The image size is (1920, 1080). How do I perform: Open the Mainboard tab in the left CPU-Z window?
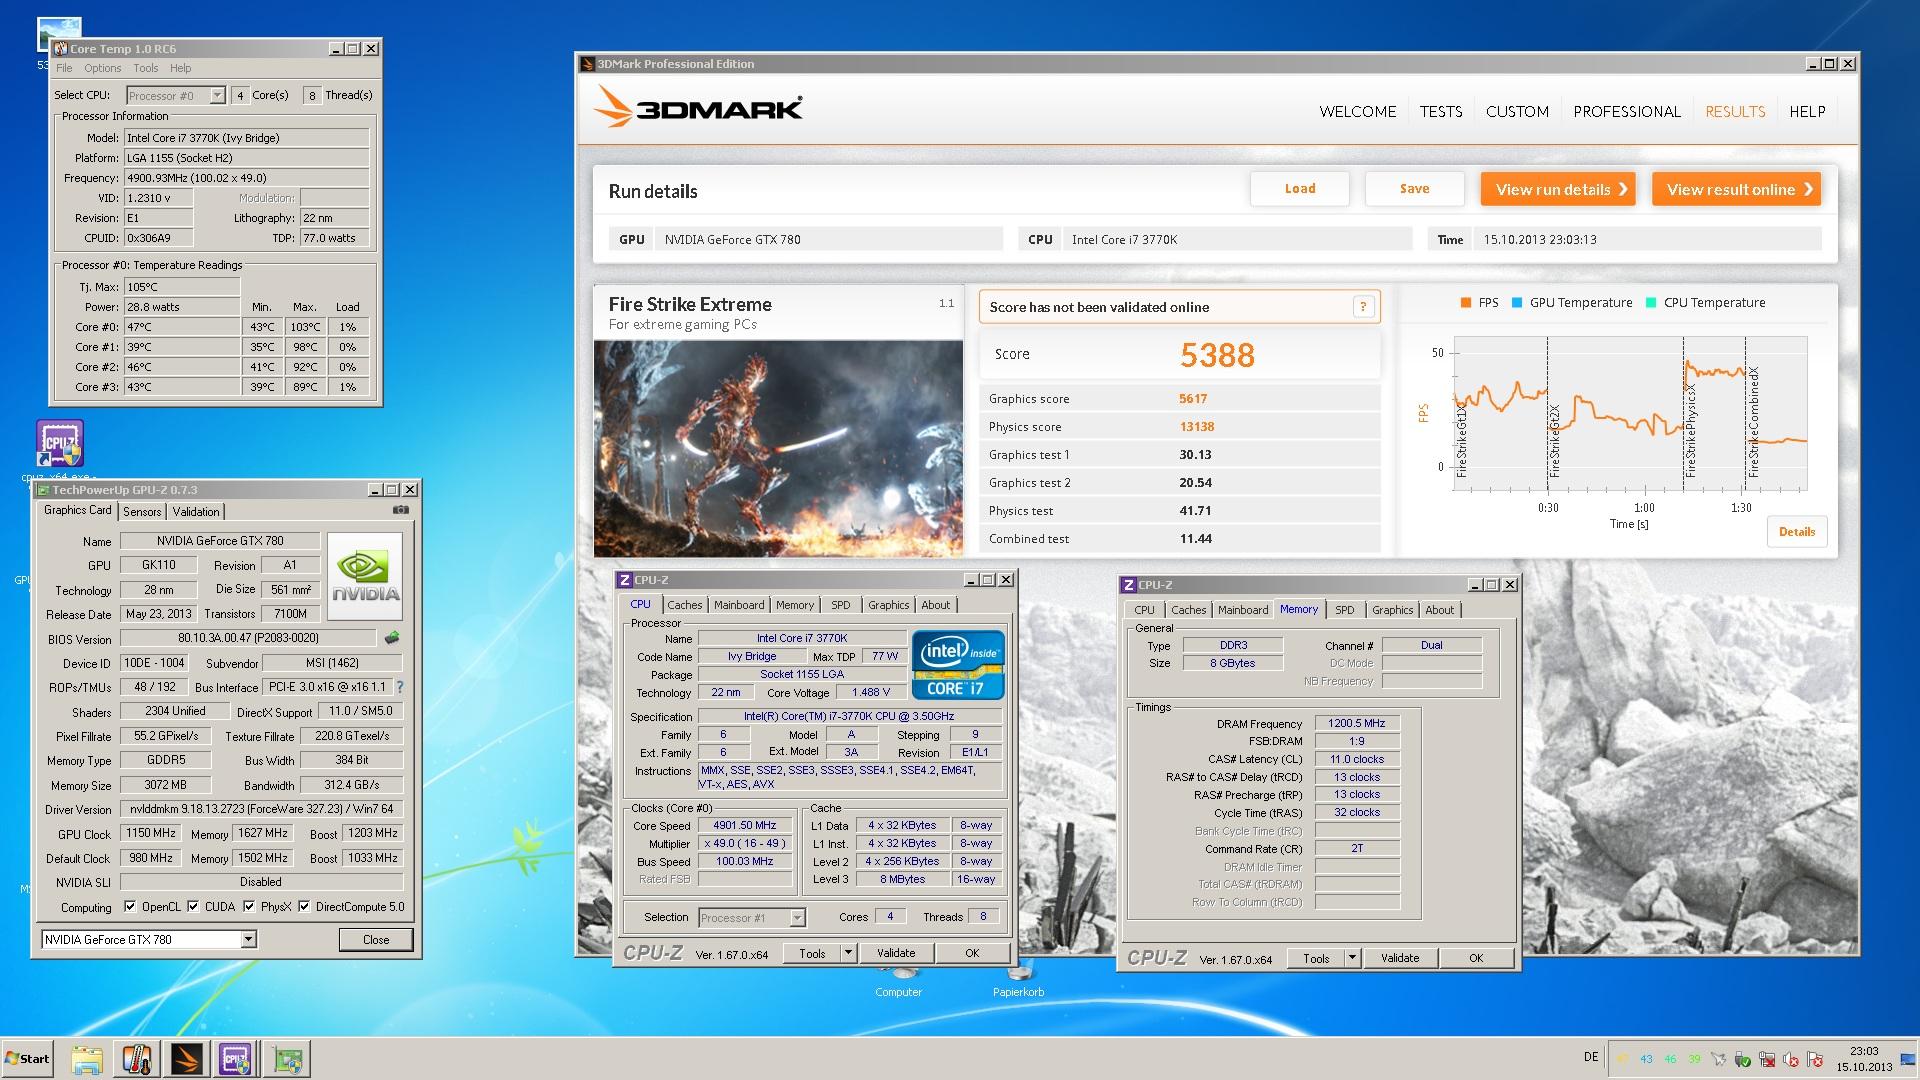[739, 605]
